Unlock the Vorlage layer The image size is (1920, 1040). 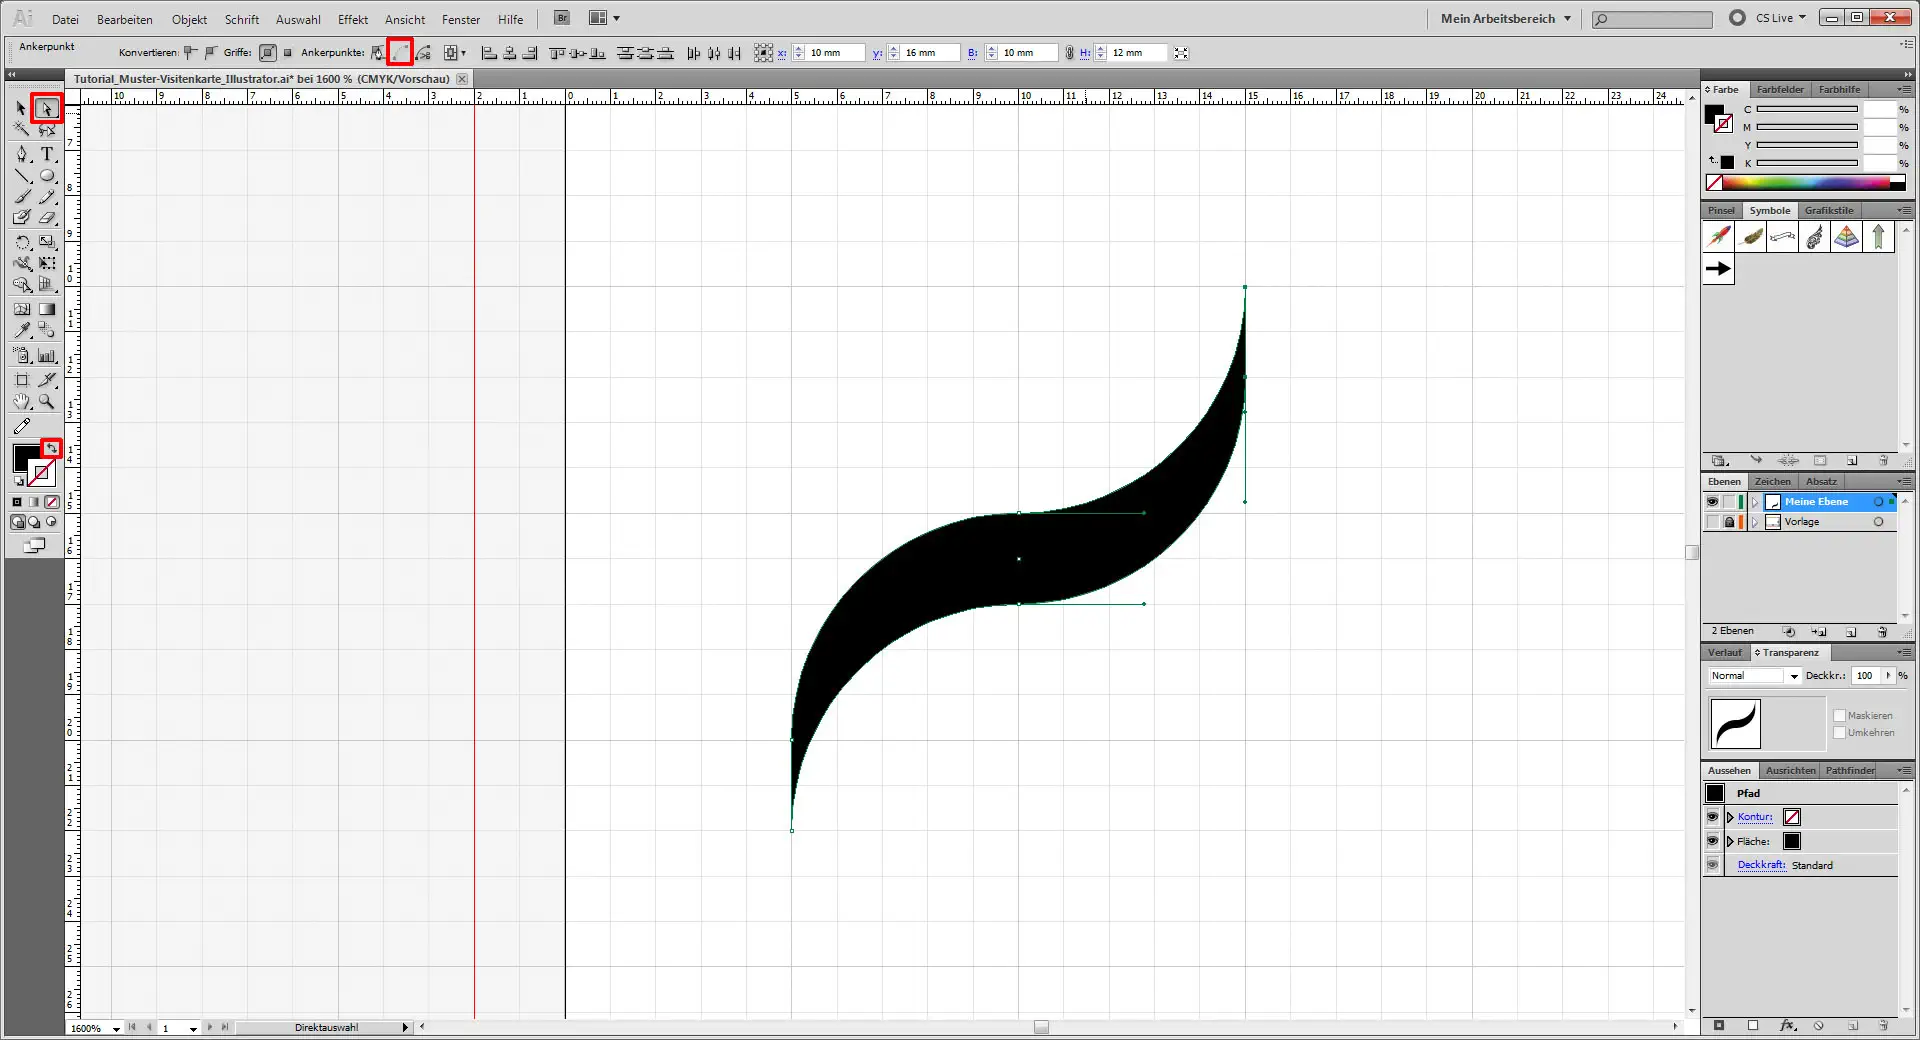coord(1727,521)
